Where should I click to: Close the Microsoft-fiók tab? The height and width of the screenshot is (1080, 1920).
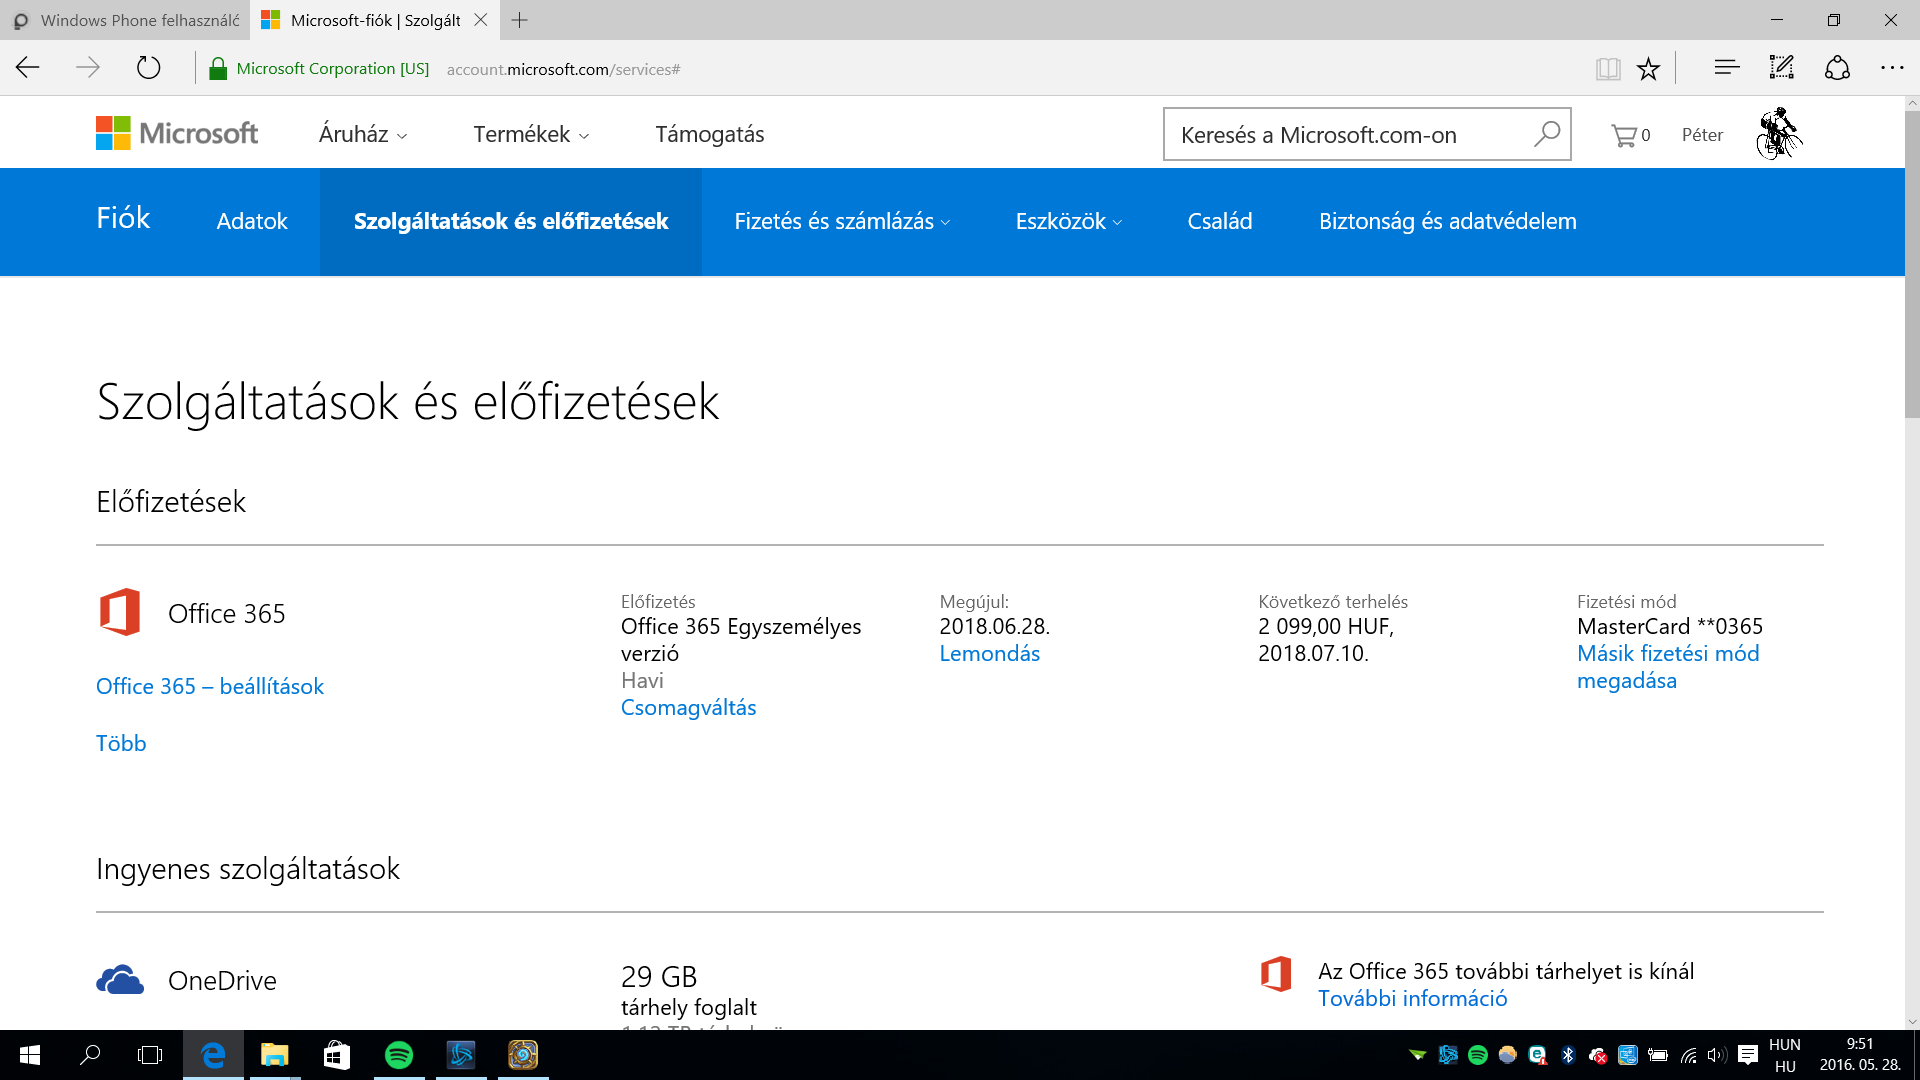click(x=481, y=20)
